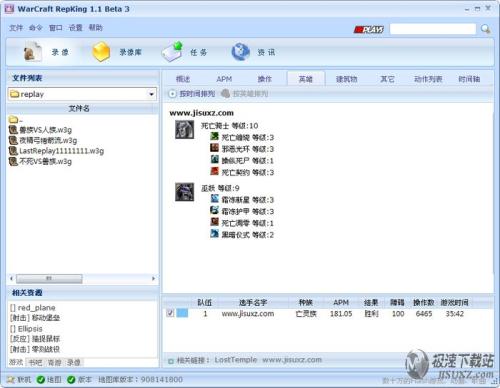Switch to the APM tab
This screenshot has width=500, height=388.
point(224,79)
